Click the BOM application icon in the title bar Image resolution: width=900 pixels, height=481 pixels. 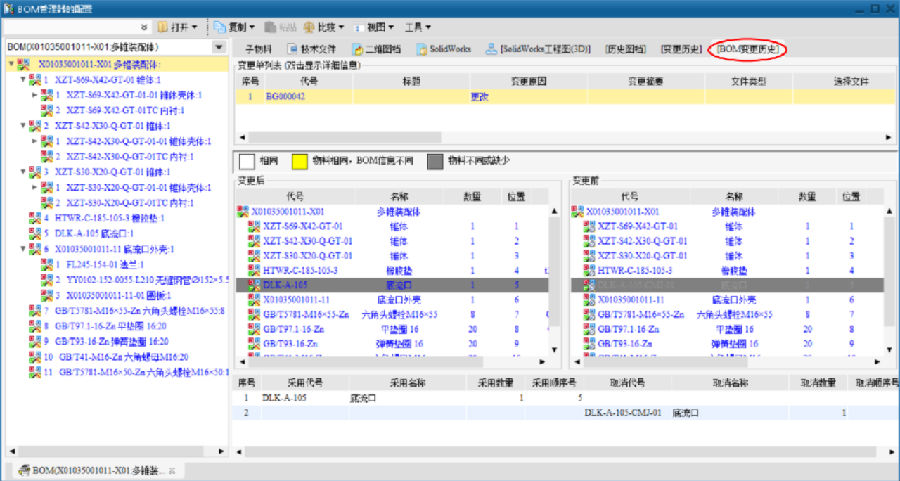coord(8,9)
